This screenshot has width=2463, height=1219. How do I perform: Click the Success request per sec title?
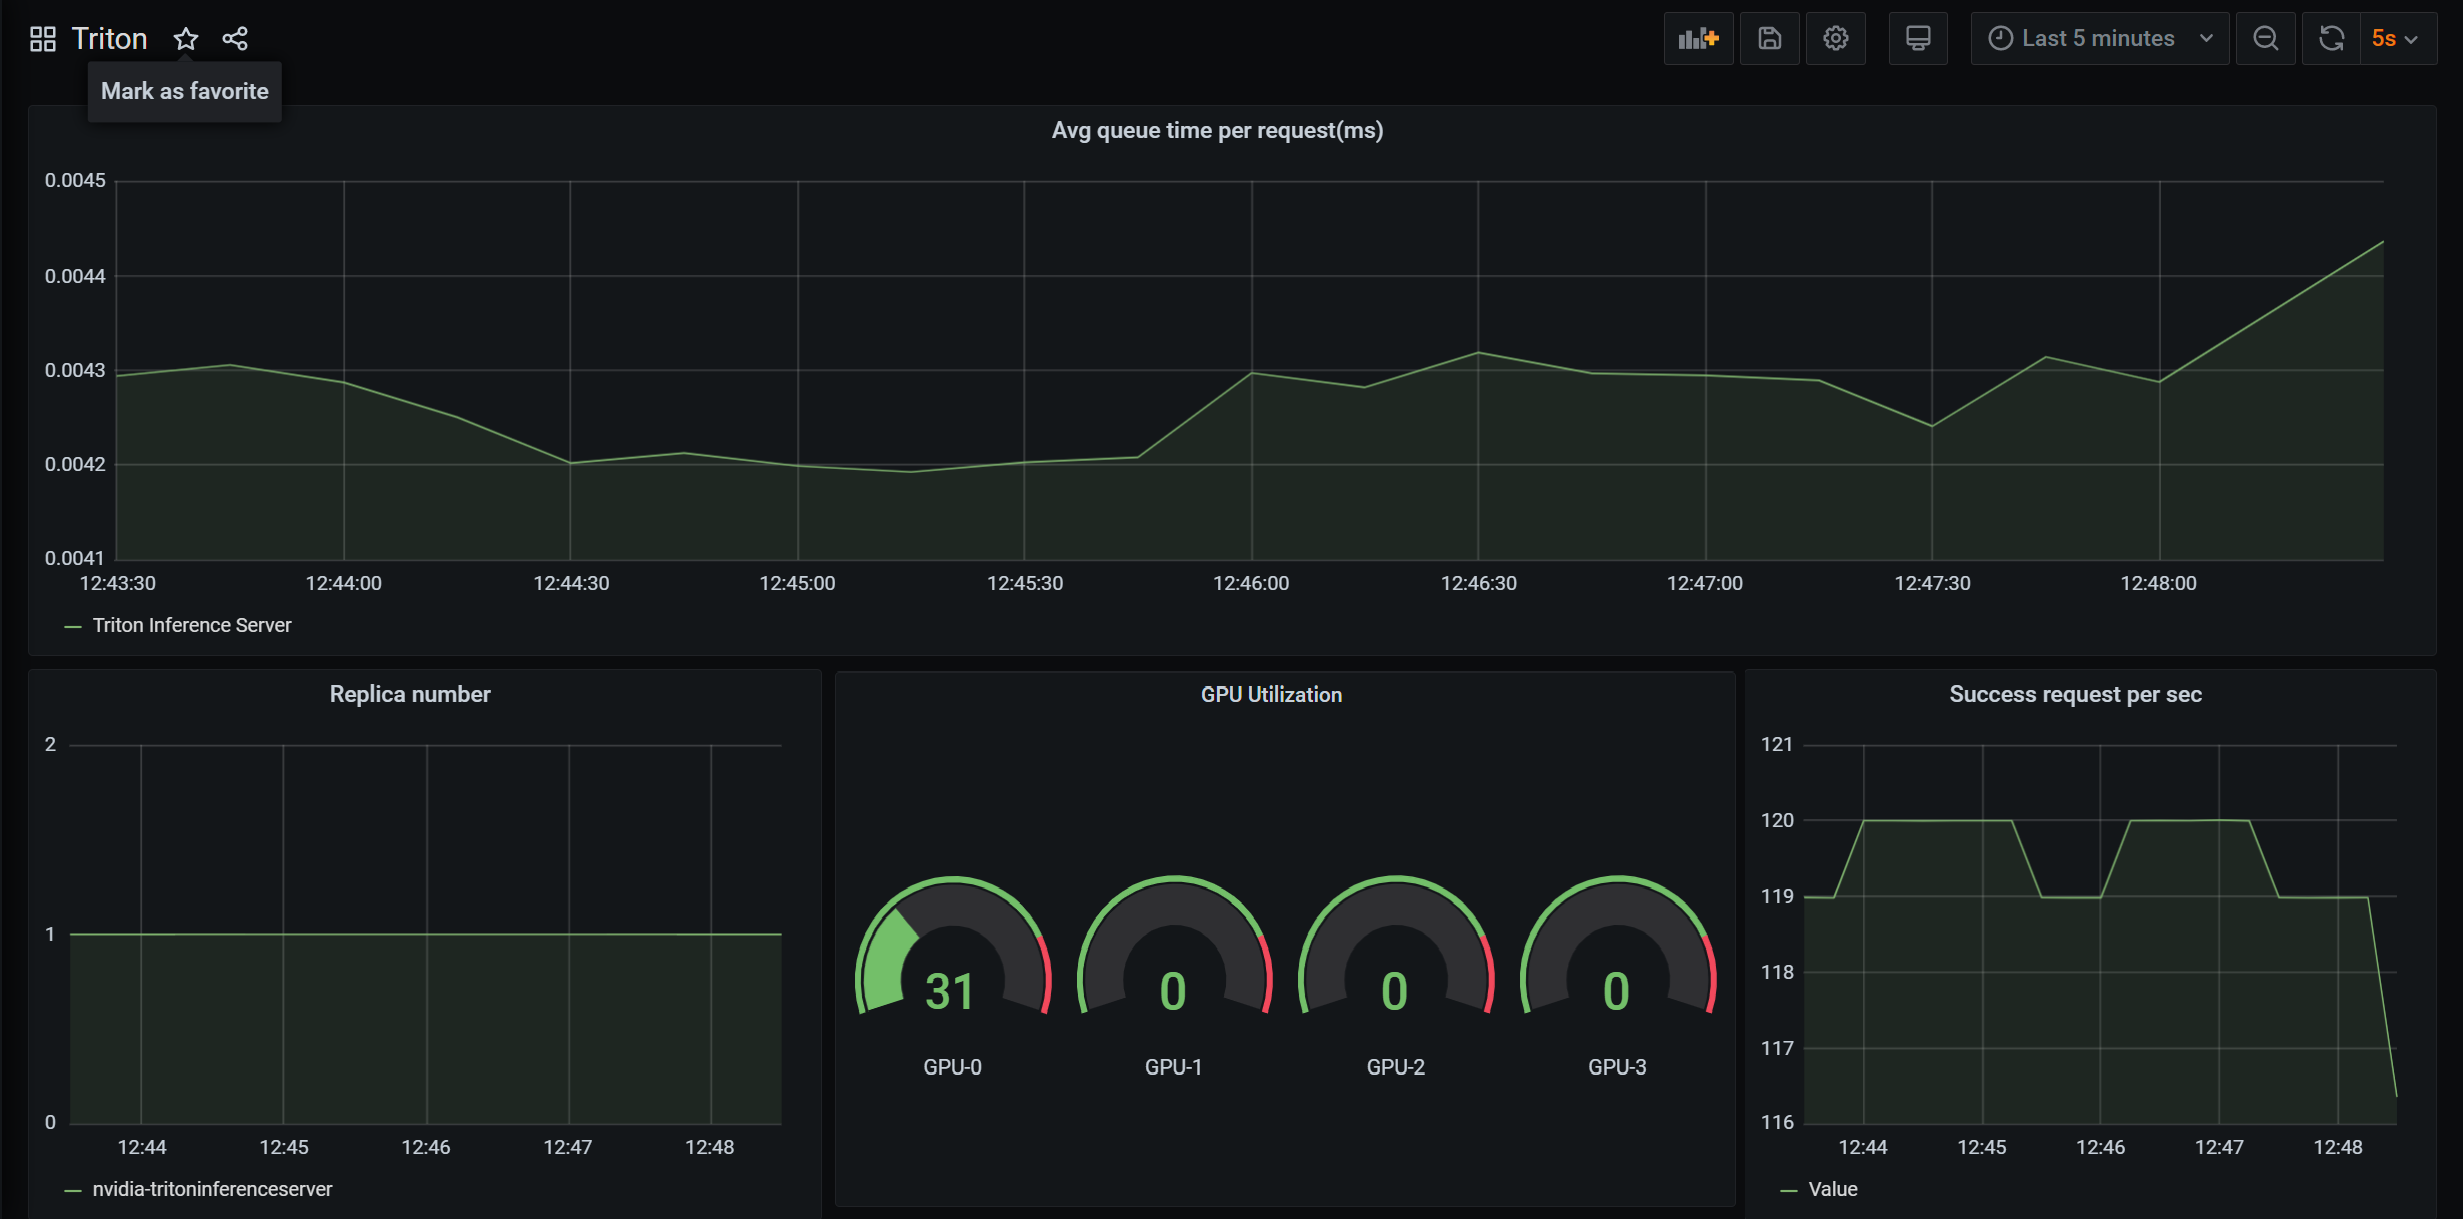(x=2075, y=694)
